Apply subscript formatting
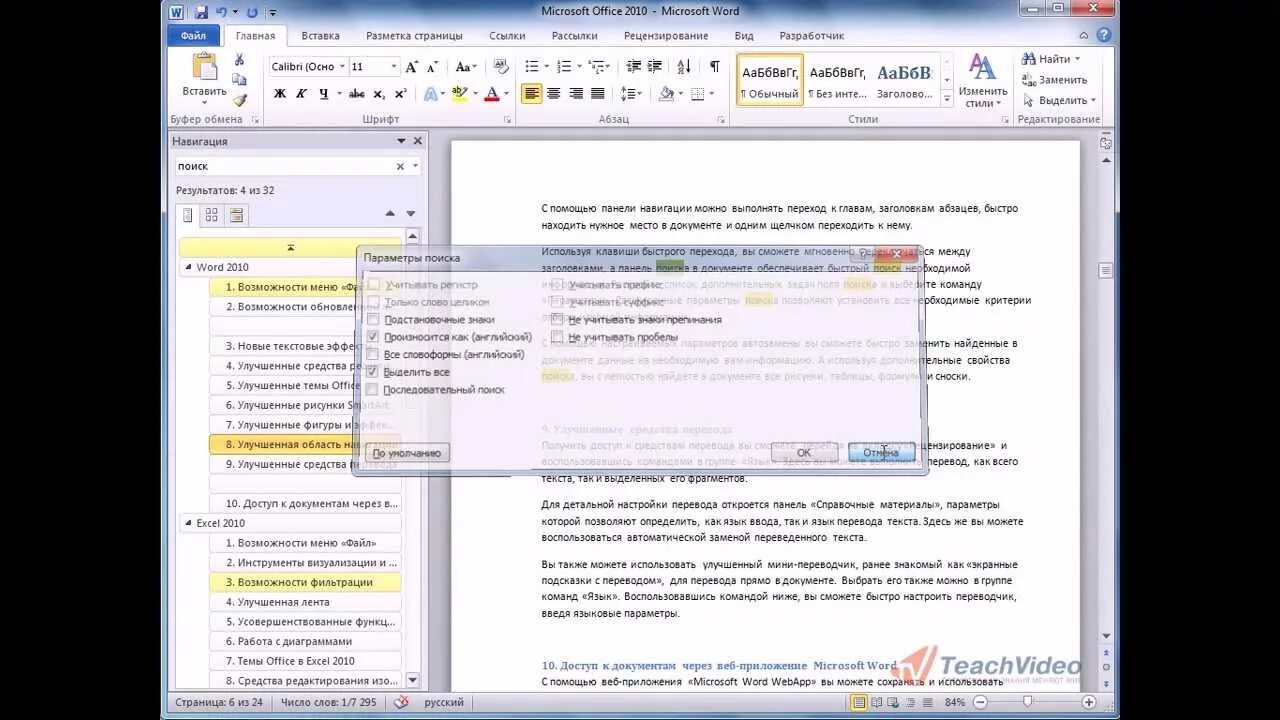 click(x=379, y=94)
